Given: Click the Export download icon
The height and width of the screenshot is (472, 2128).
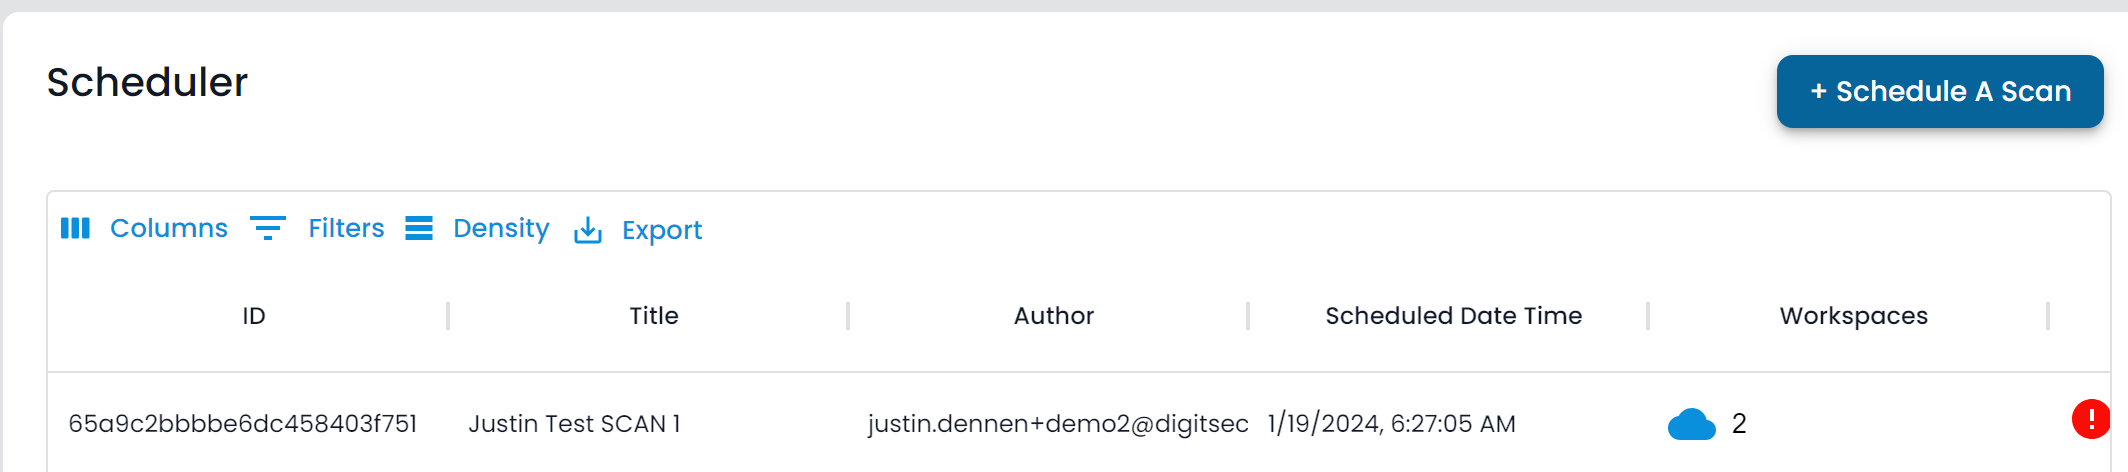Looking at the screenshot, I should pyautogui.click(x=588, y=230).
